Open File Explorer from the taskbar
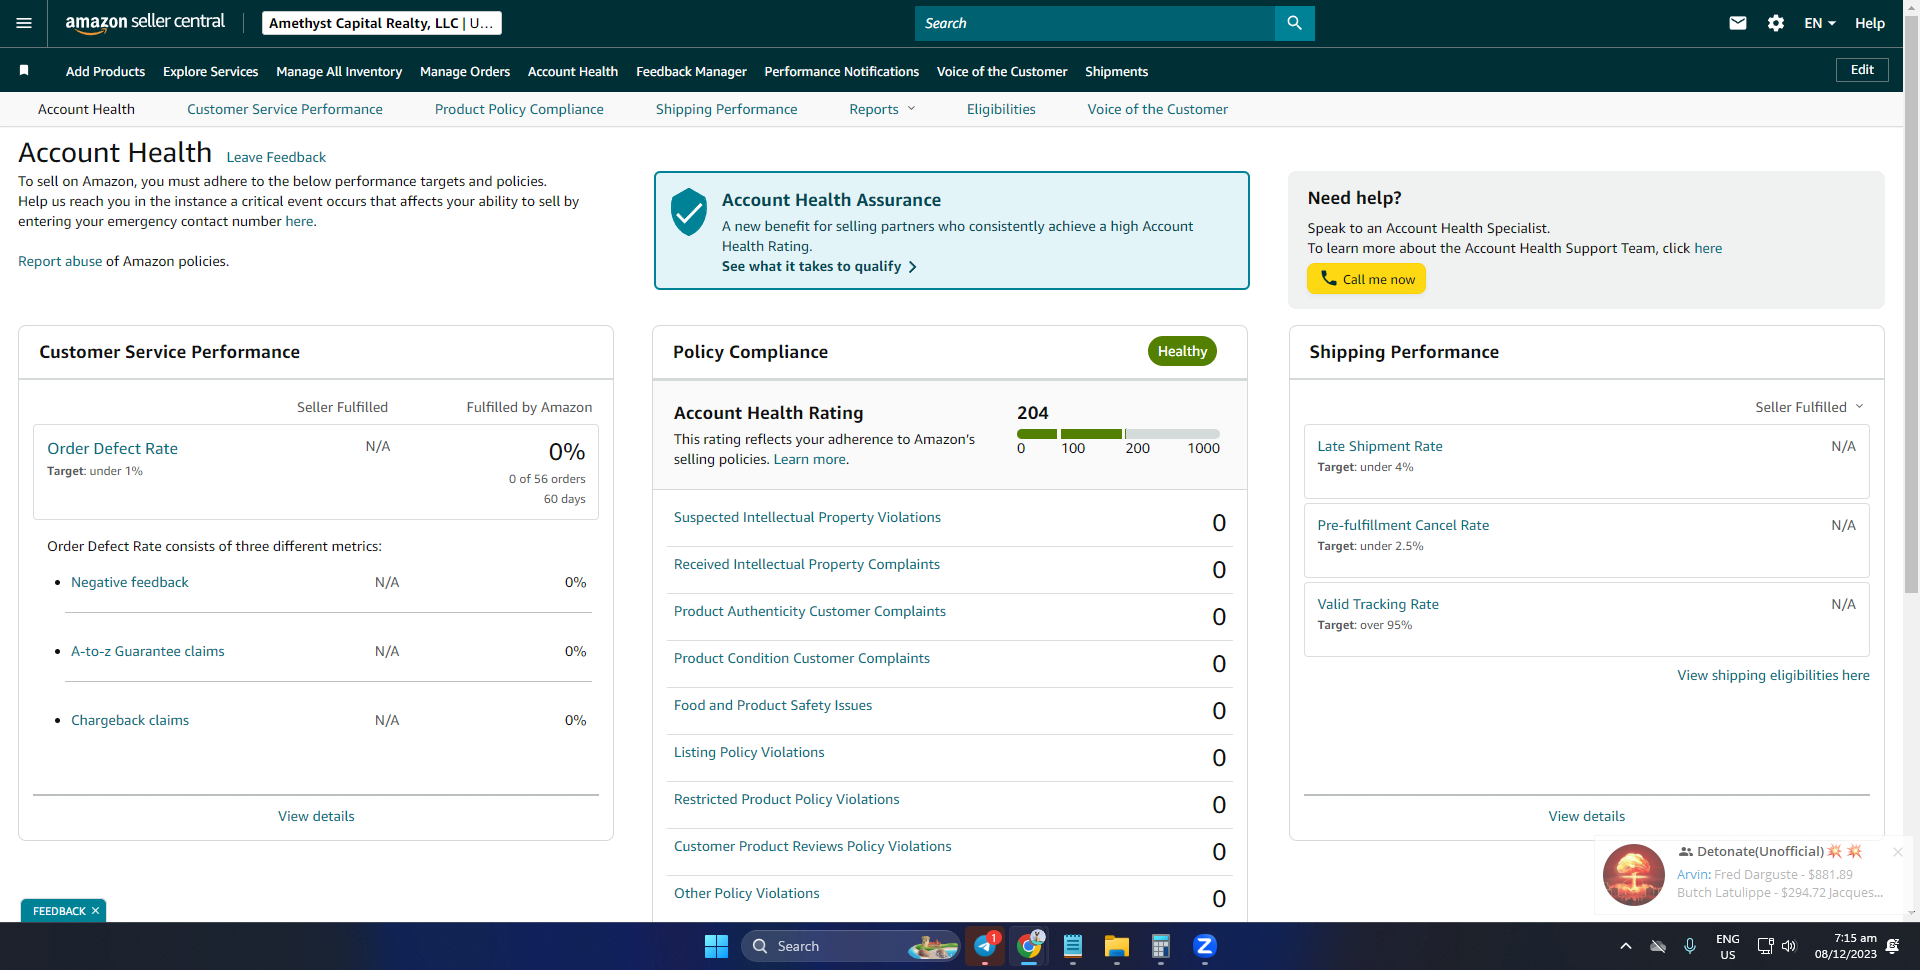 tap(1117, 946)
